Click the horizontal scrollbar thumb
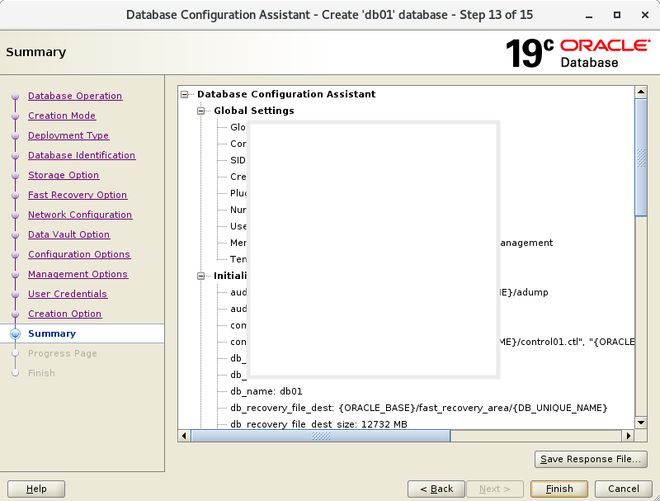 (320, 435)
